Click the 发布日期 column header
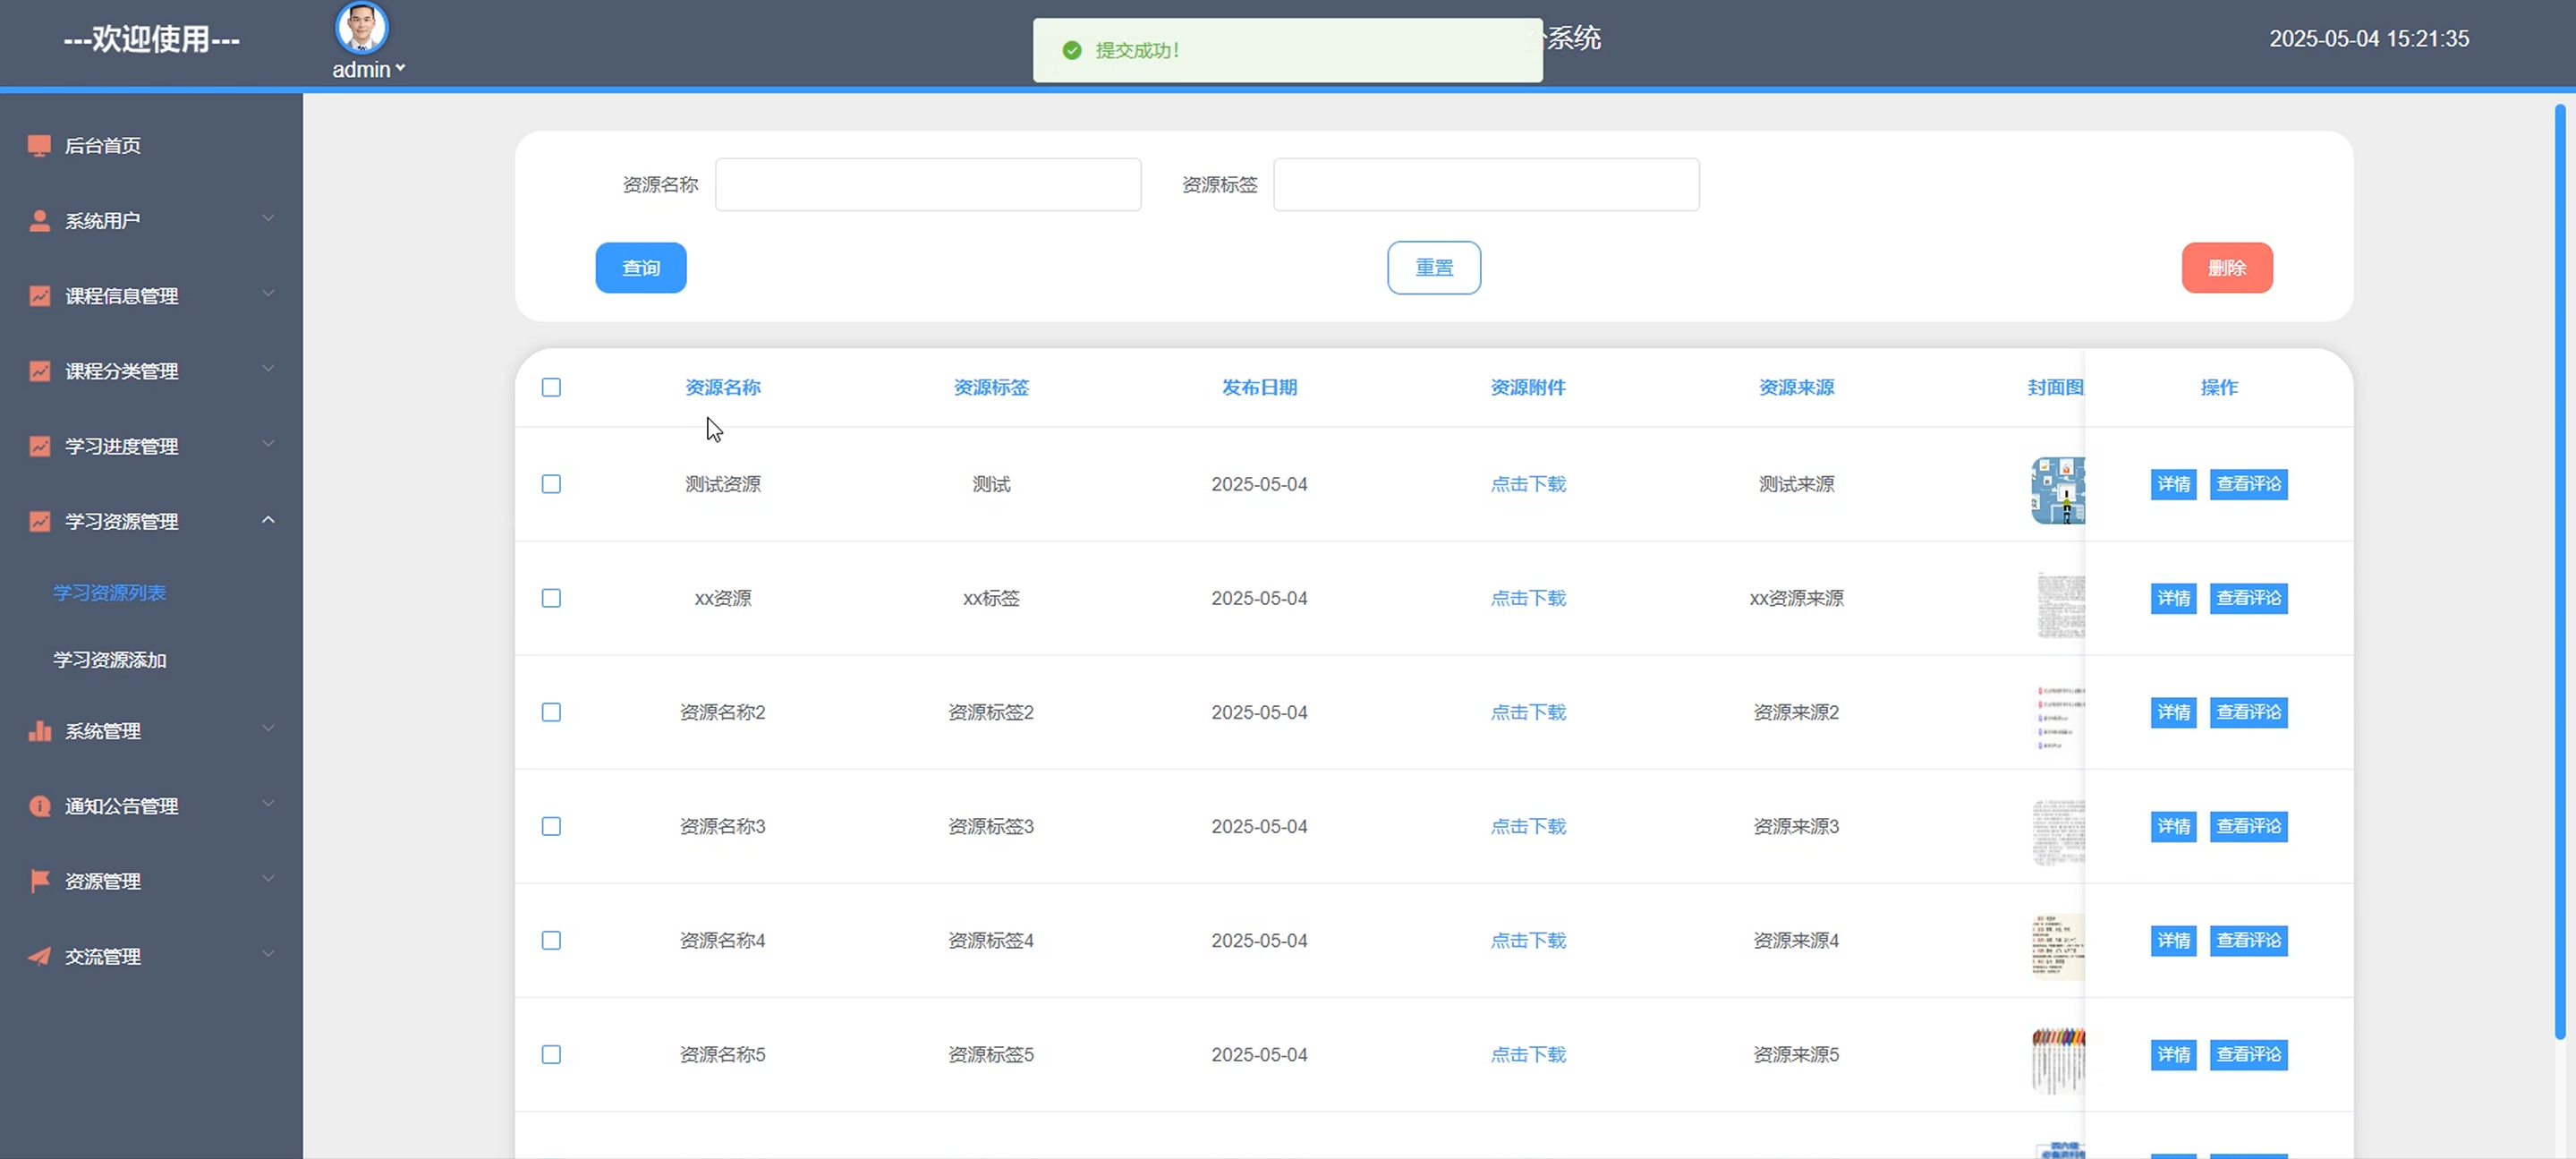 tap(1259, 387)
